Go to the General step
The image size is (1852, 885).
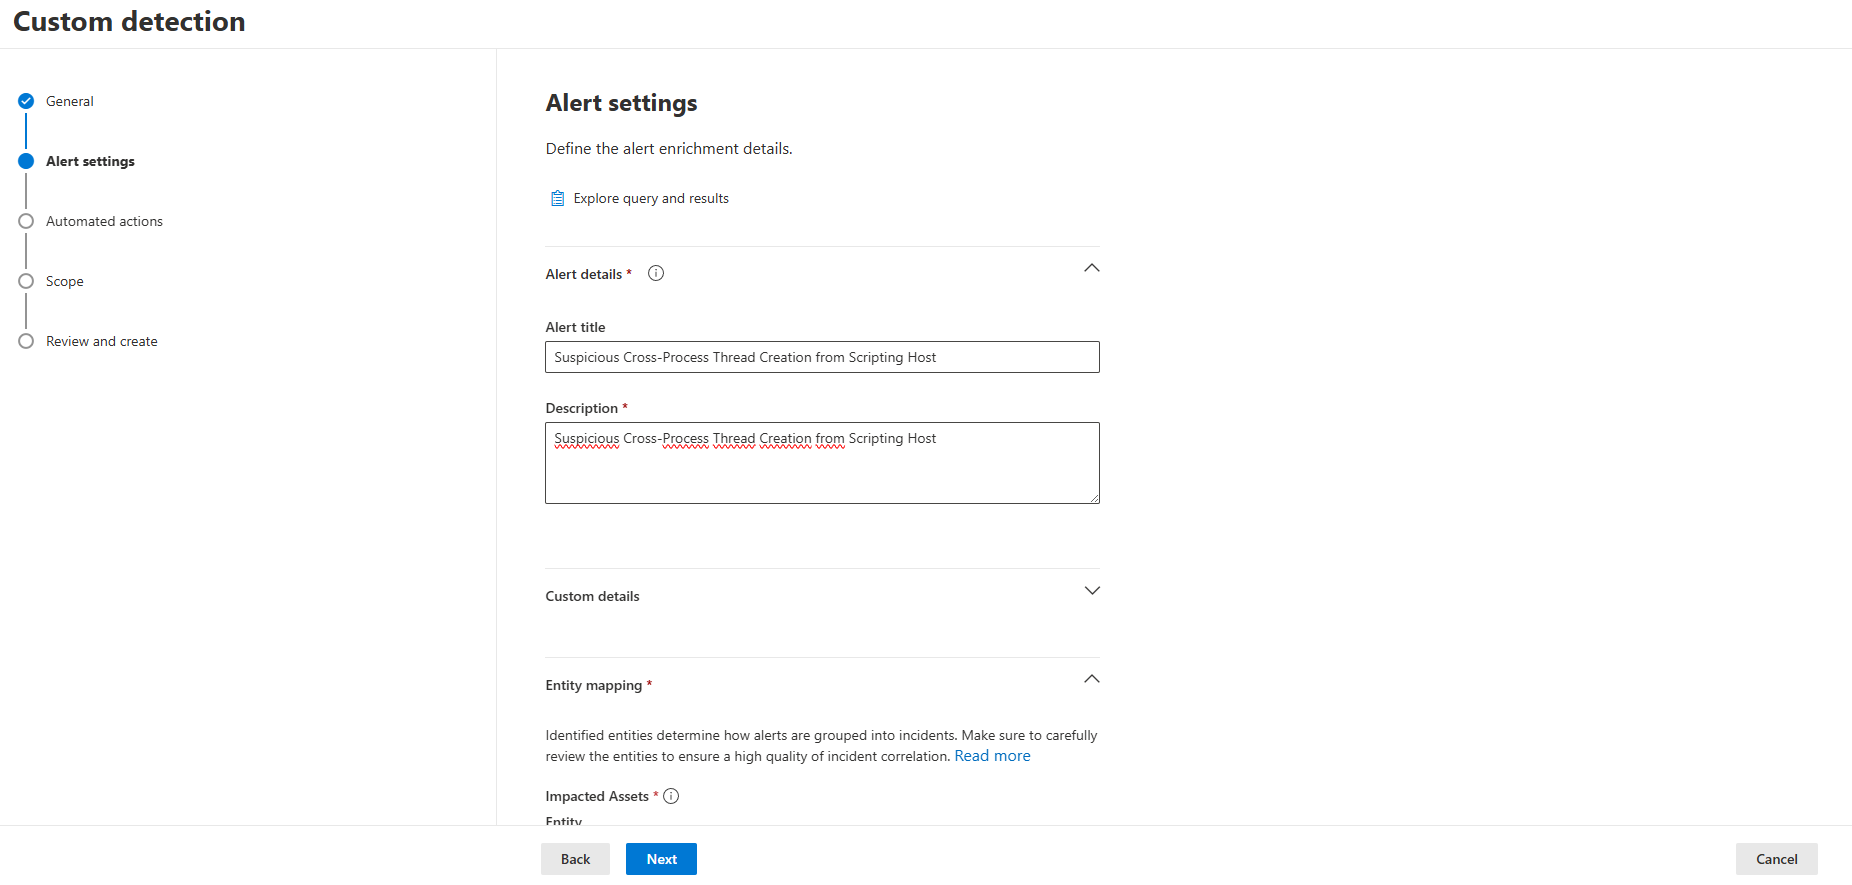[x=70, y=101]
